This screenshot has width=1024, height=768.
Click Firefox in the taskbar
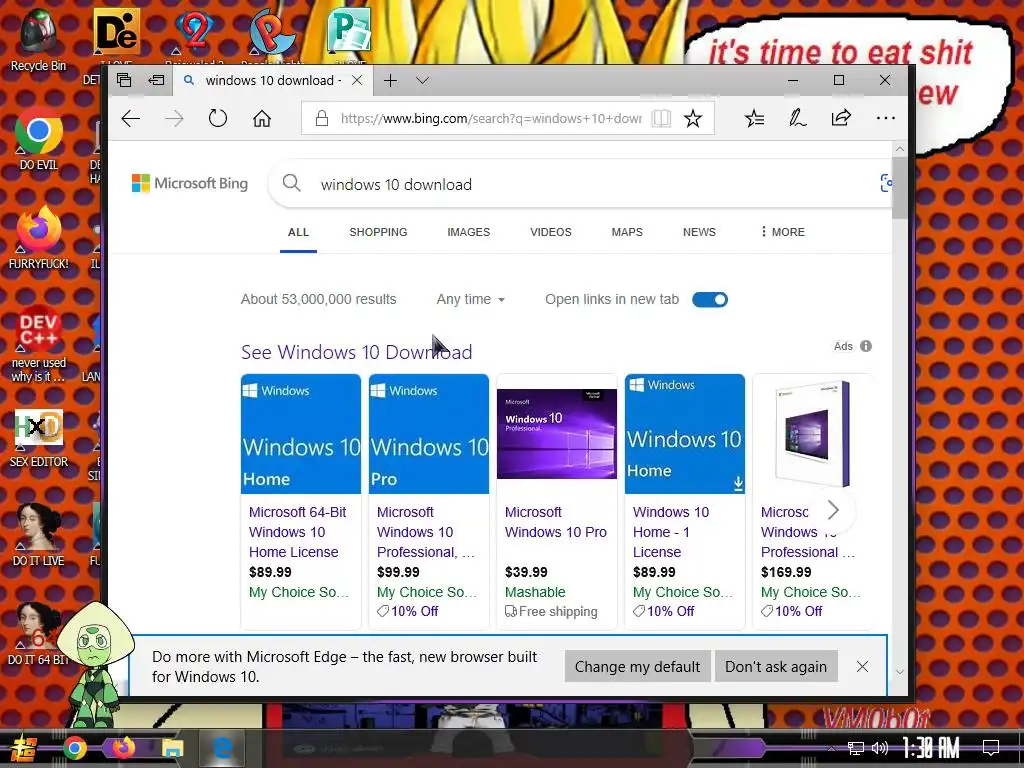click(x=123, y=748)
